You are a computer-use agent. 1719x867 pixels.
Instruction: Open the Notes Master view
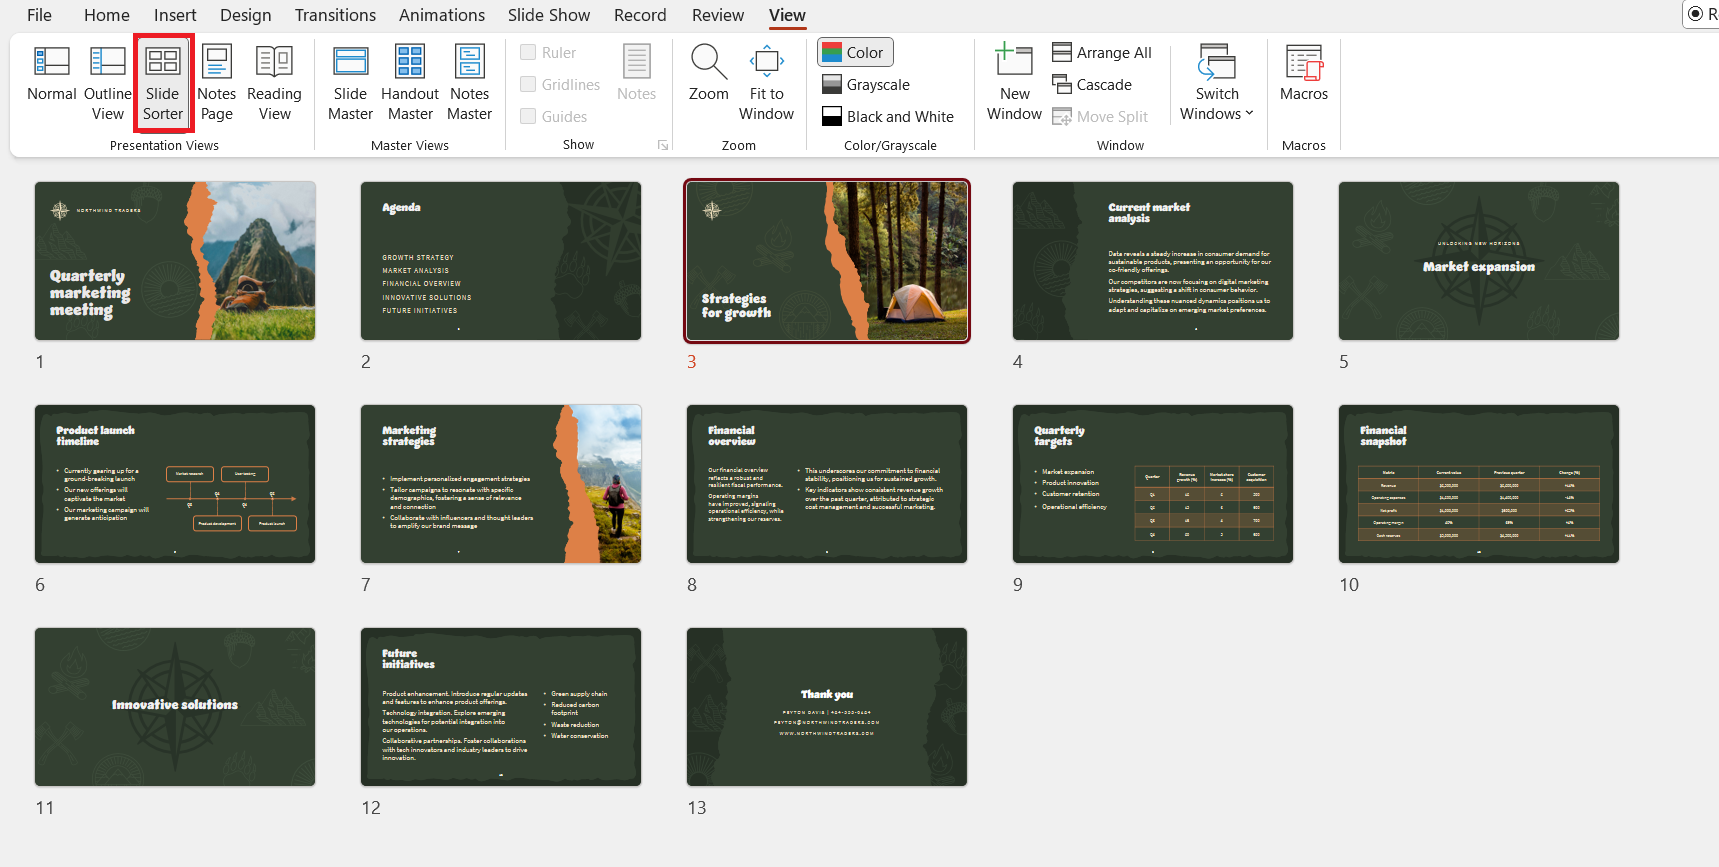tap(469, 84)
